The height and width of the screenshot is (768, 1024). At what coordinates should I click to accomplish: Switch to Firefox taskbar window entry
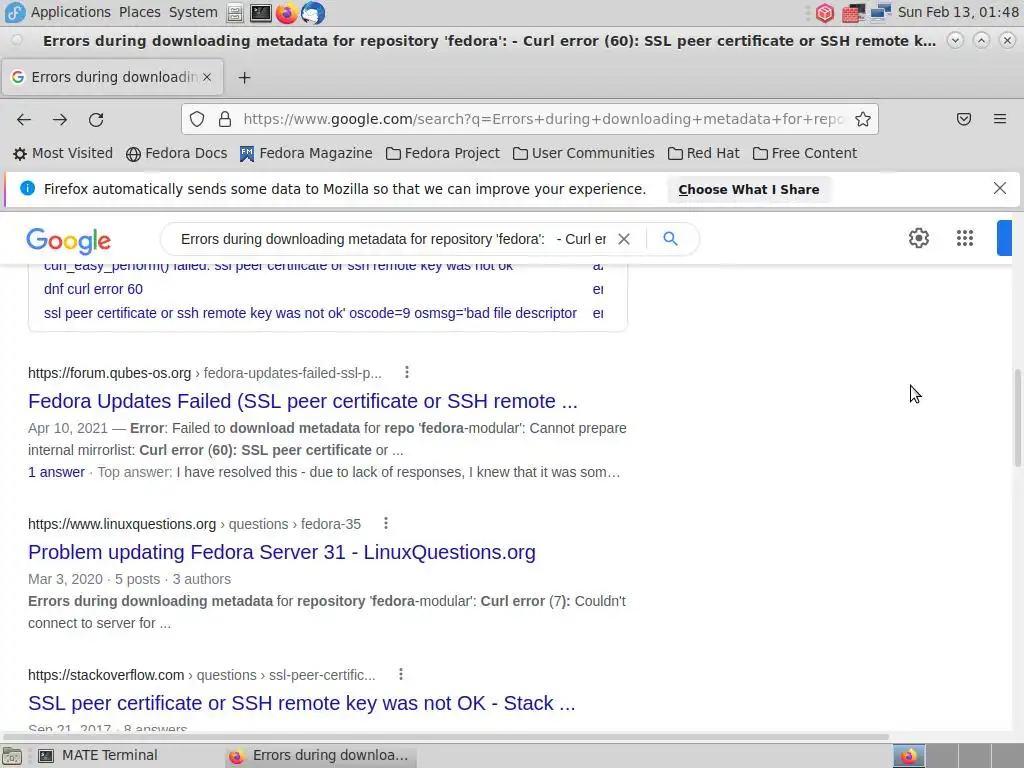click(320, 756)
